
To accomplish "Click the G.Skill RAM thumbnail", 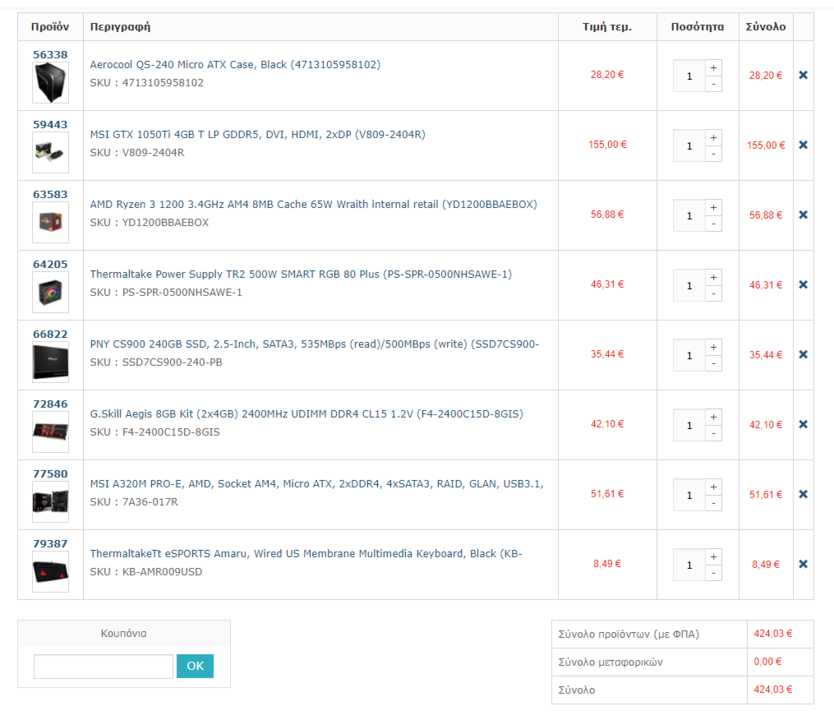I will 51,432.
